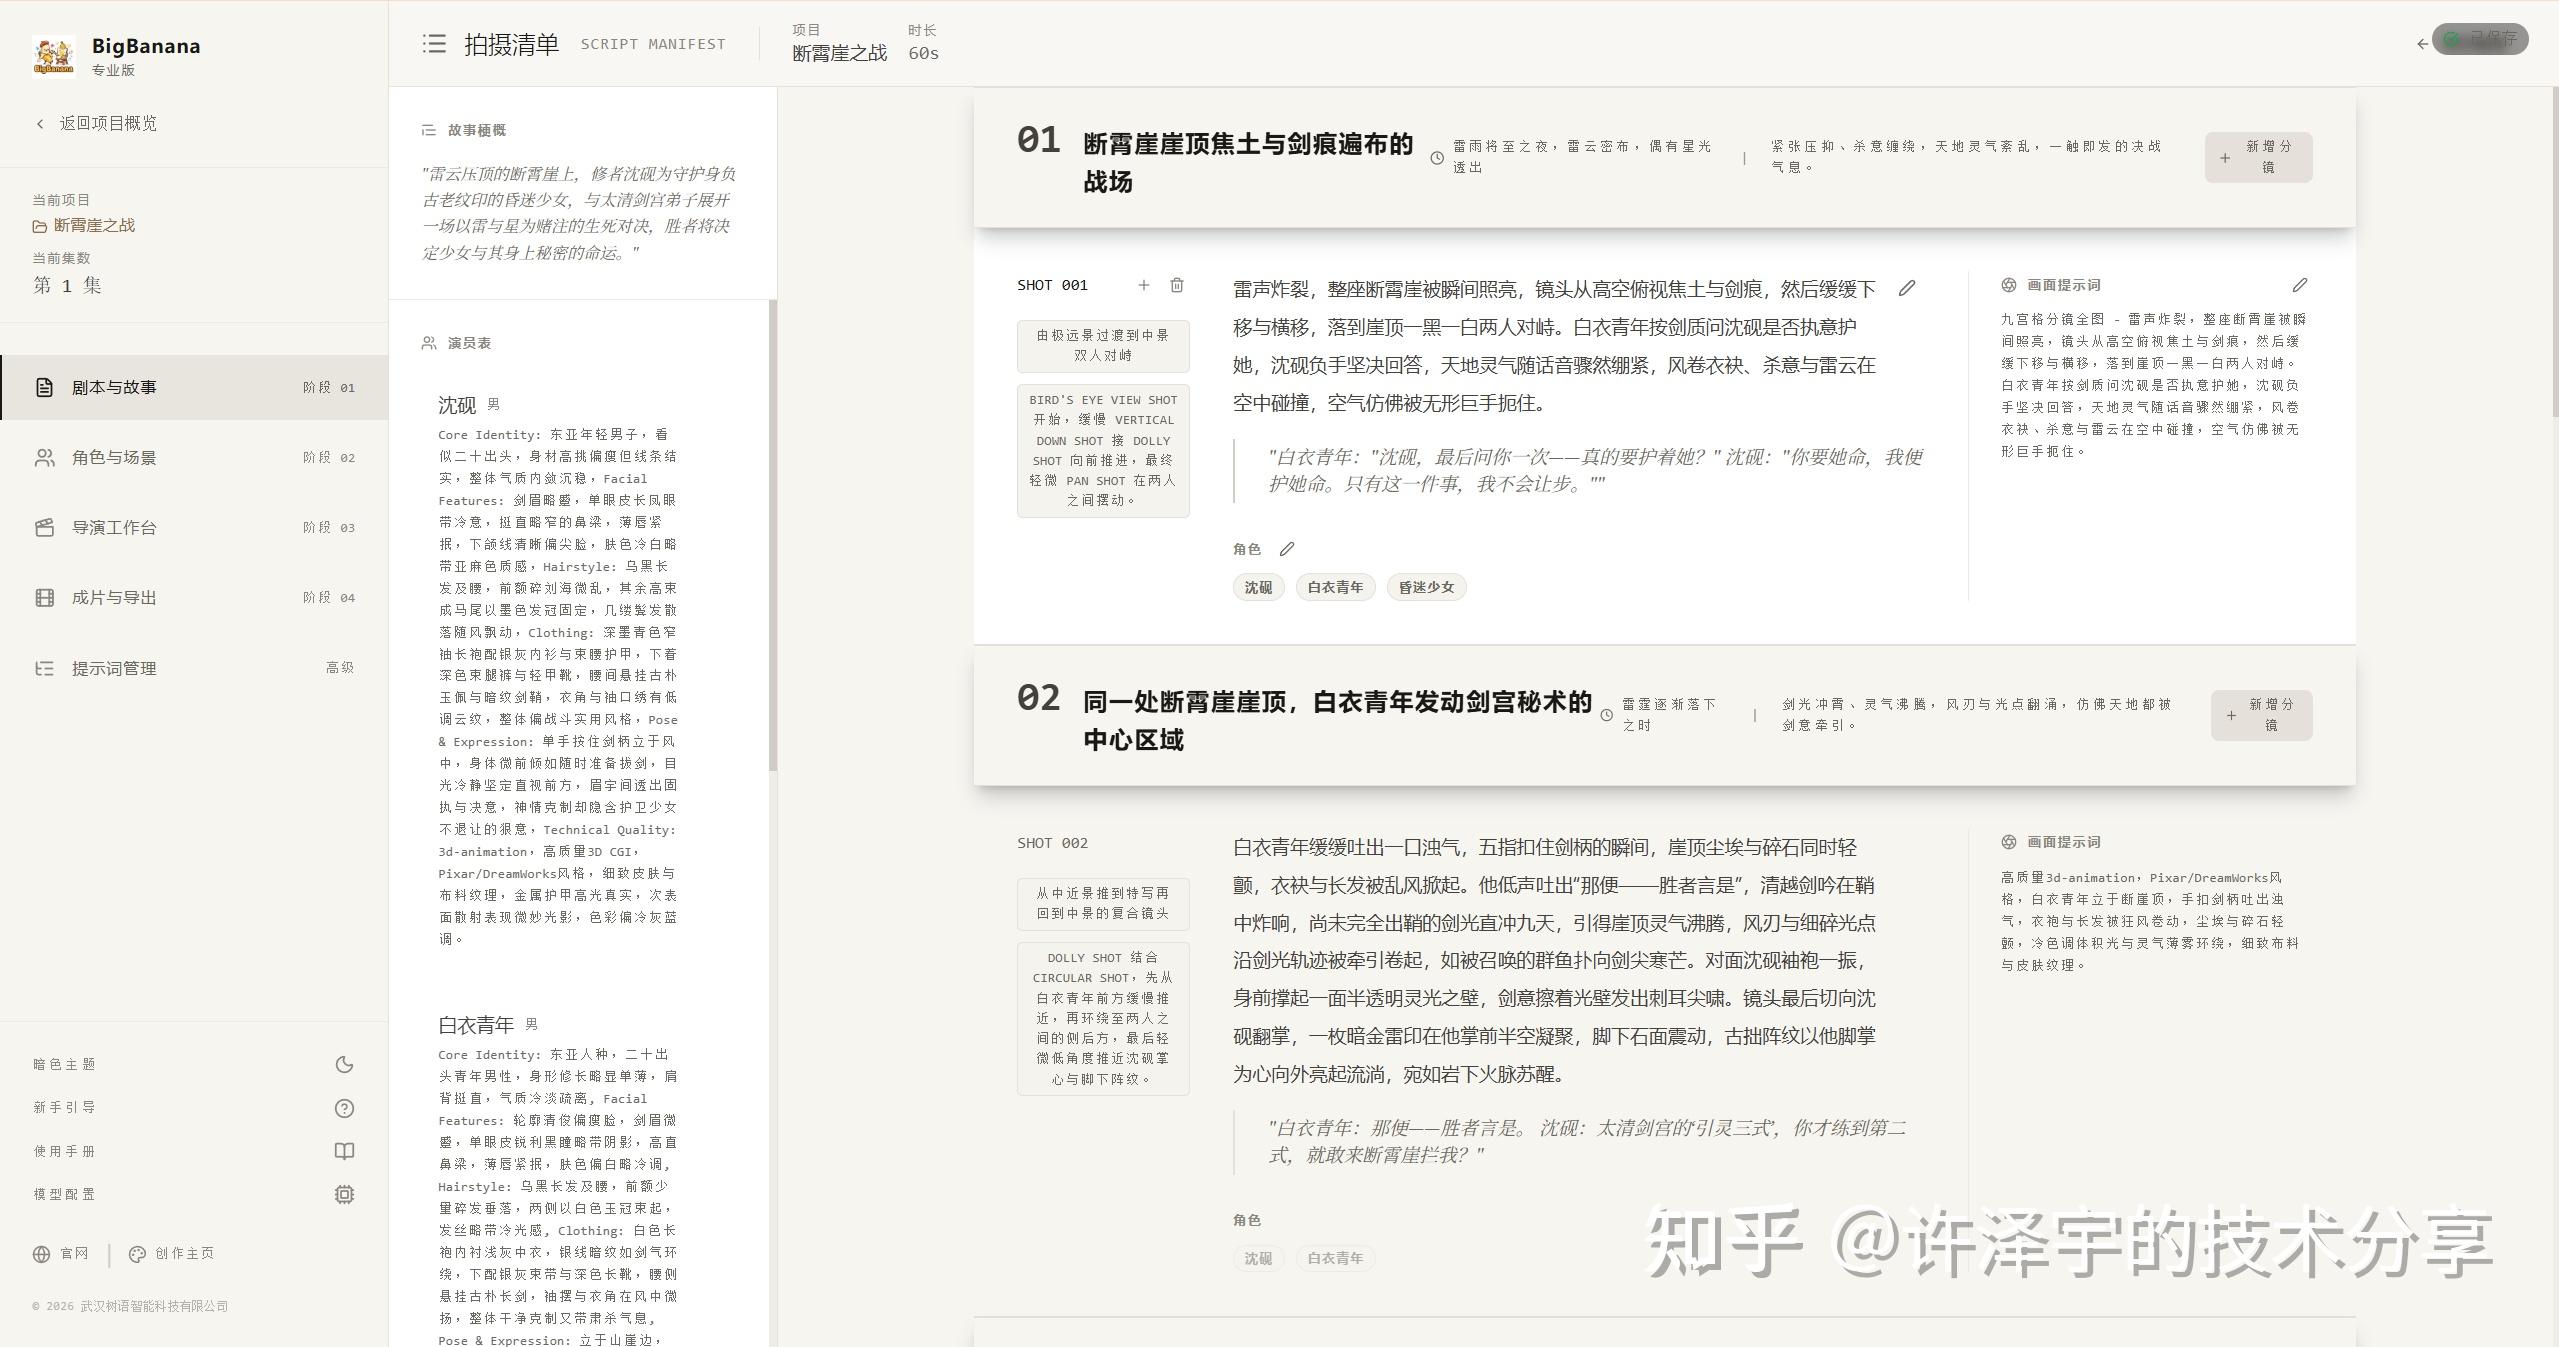
Task: Open 剧本与故事 stage 01
Action: click(194, 387)
